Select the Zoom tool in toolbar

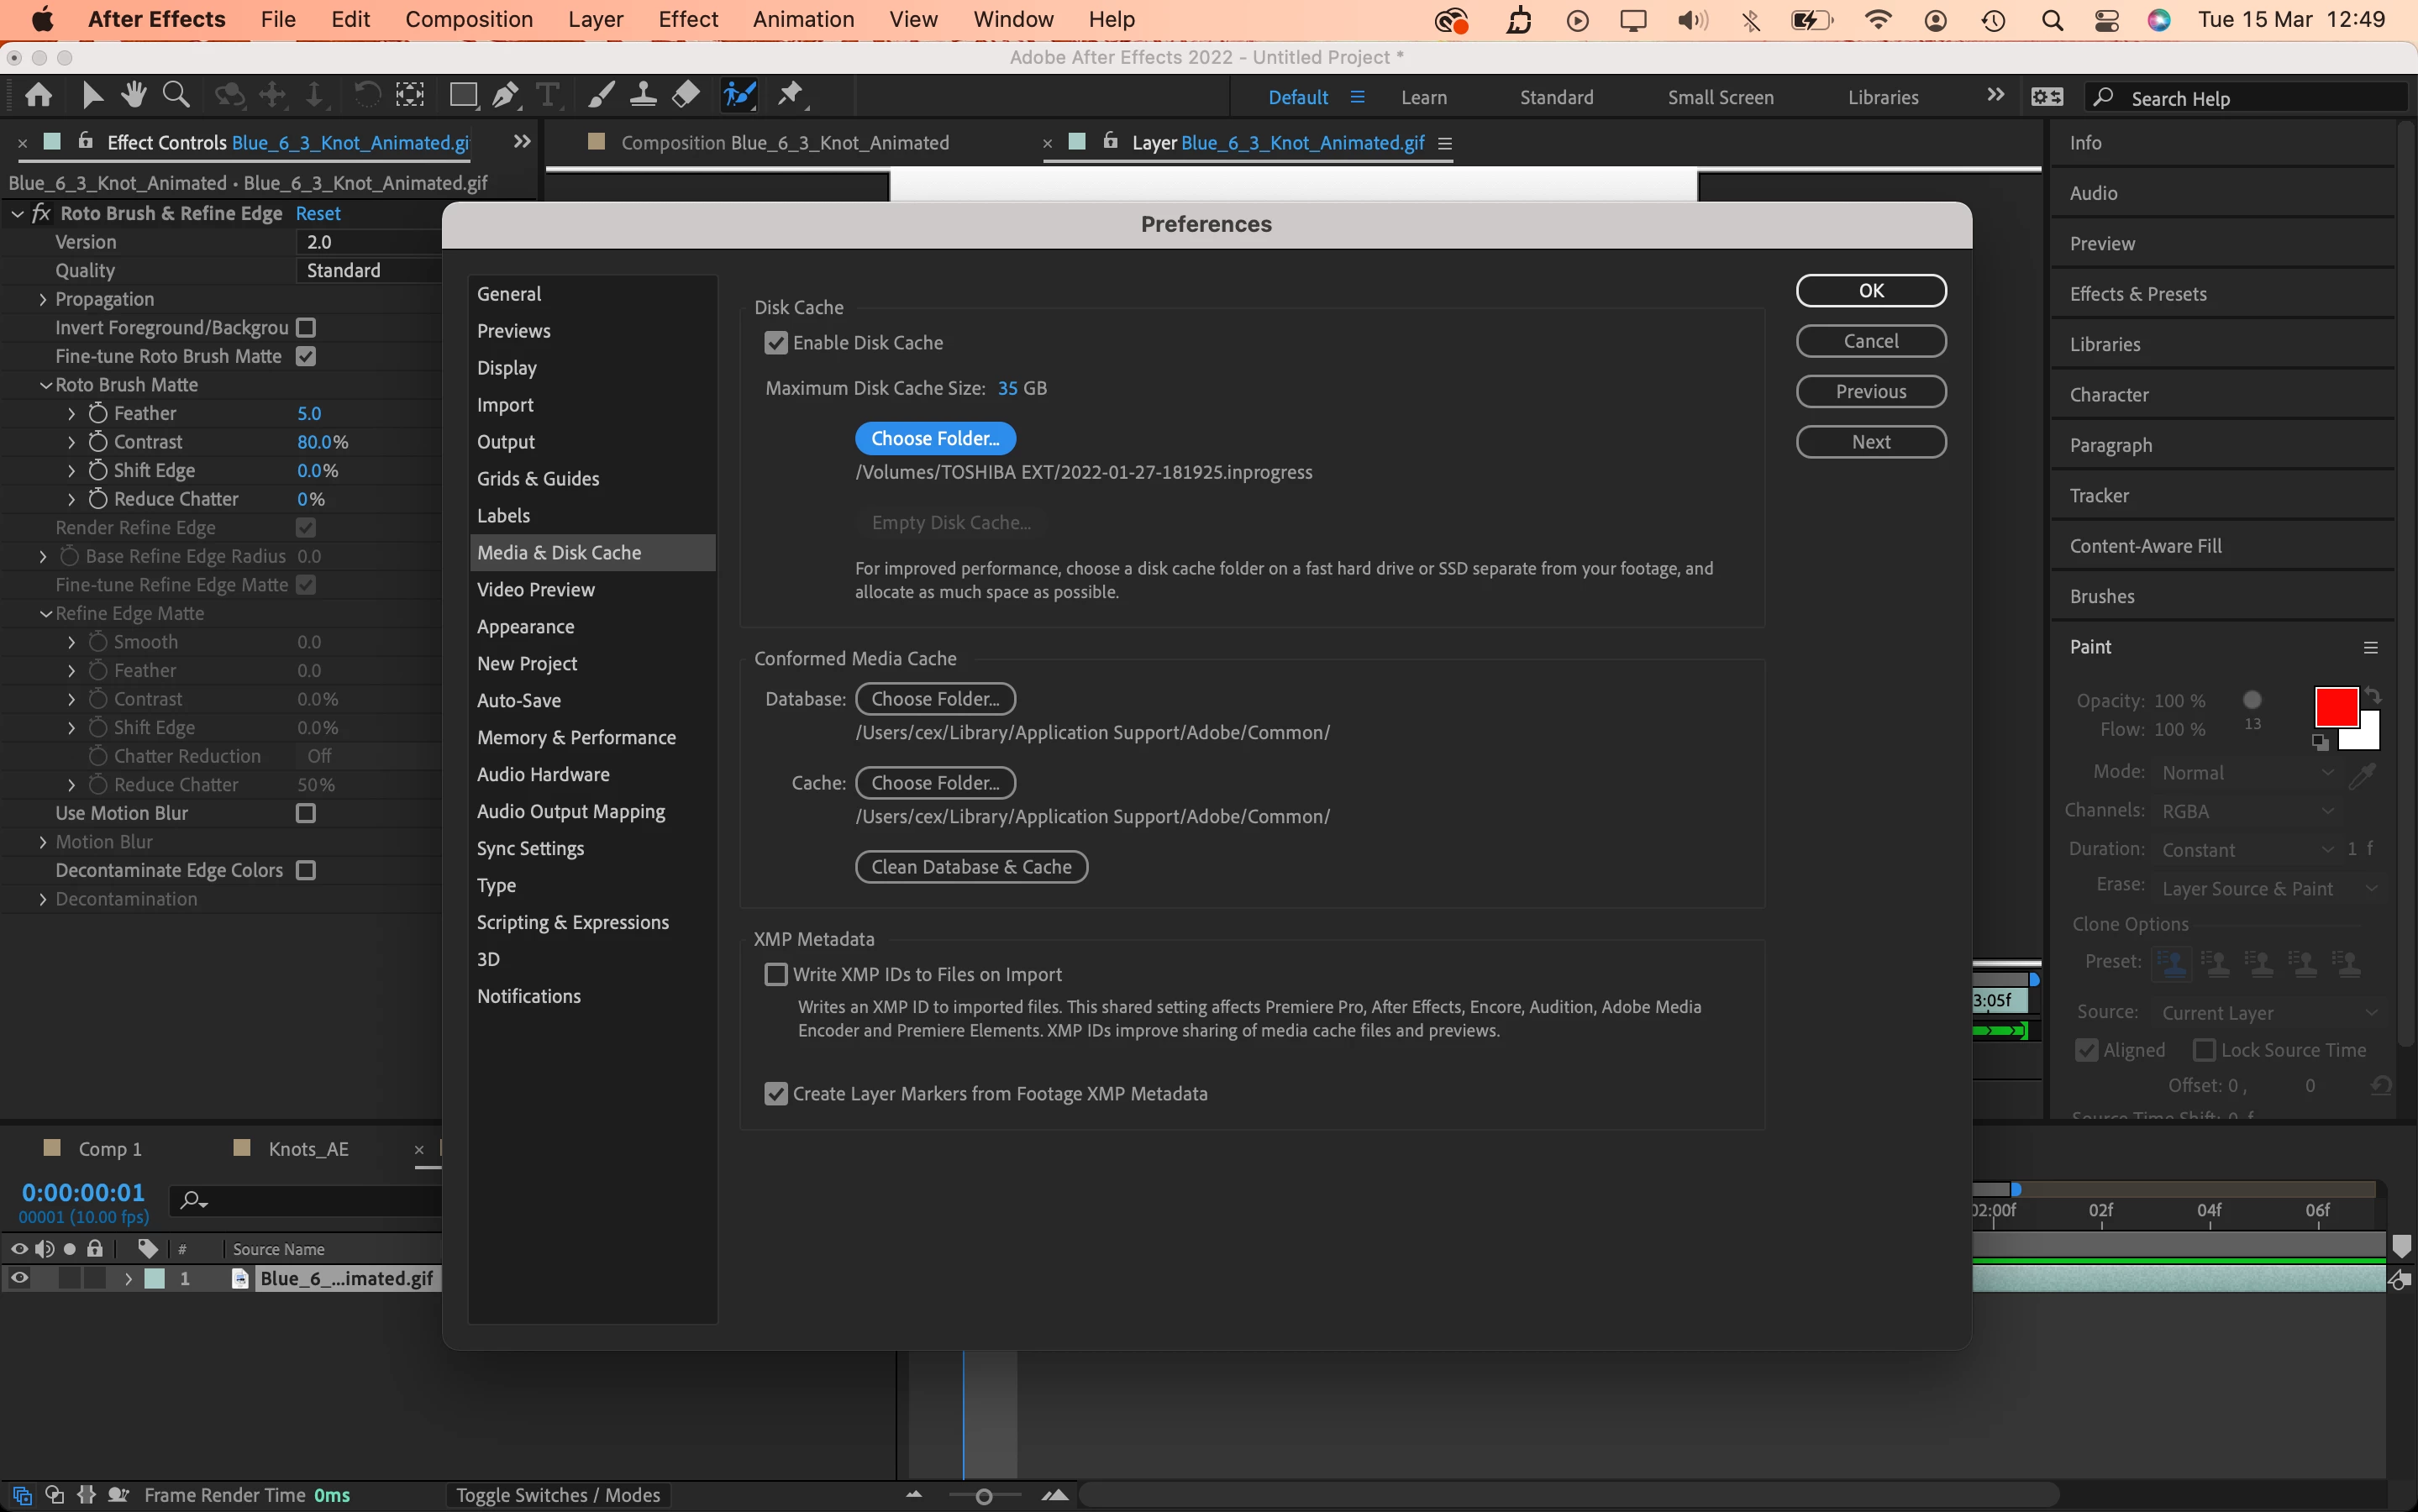click(x=176, y=95)
